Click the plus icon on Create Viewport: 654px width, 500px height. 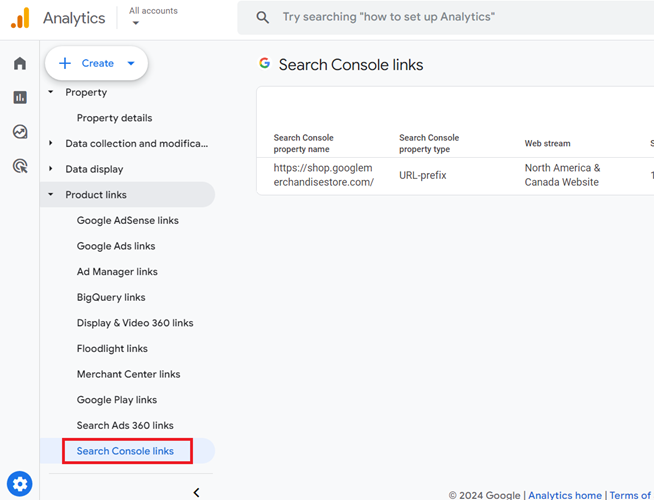coord(65,63)
